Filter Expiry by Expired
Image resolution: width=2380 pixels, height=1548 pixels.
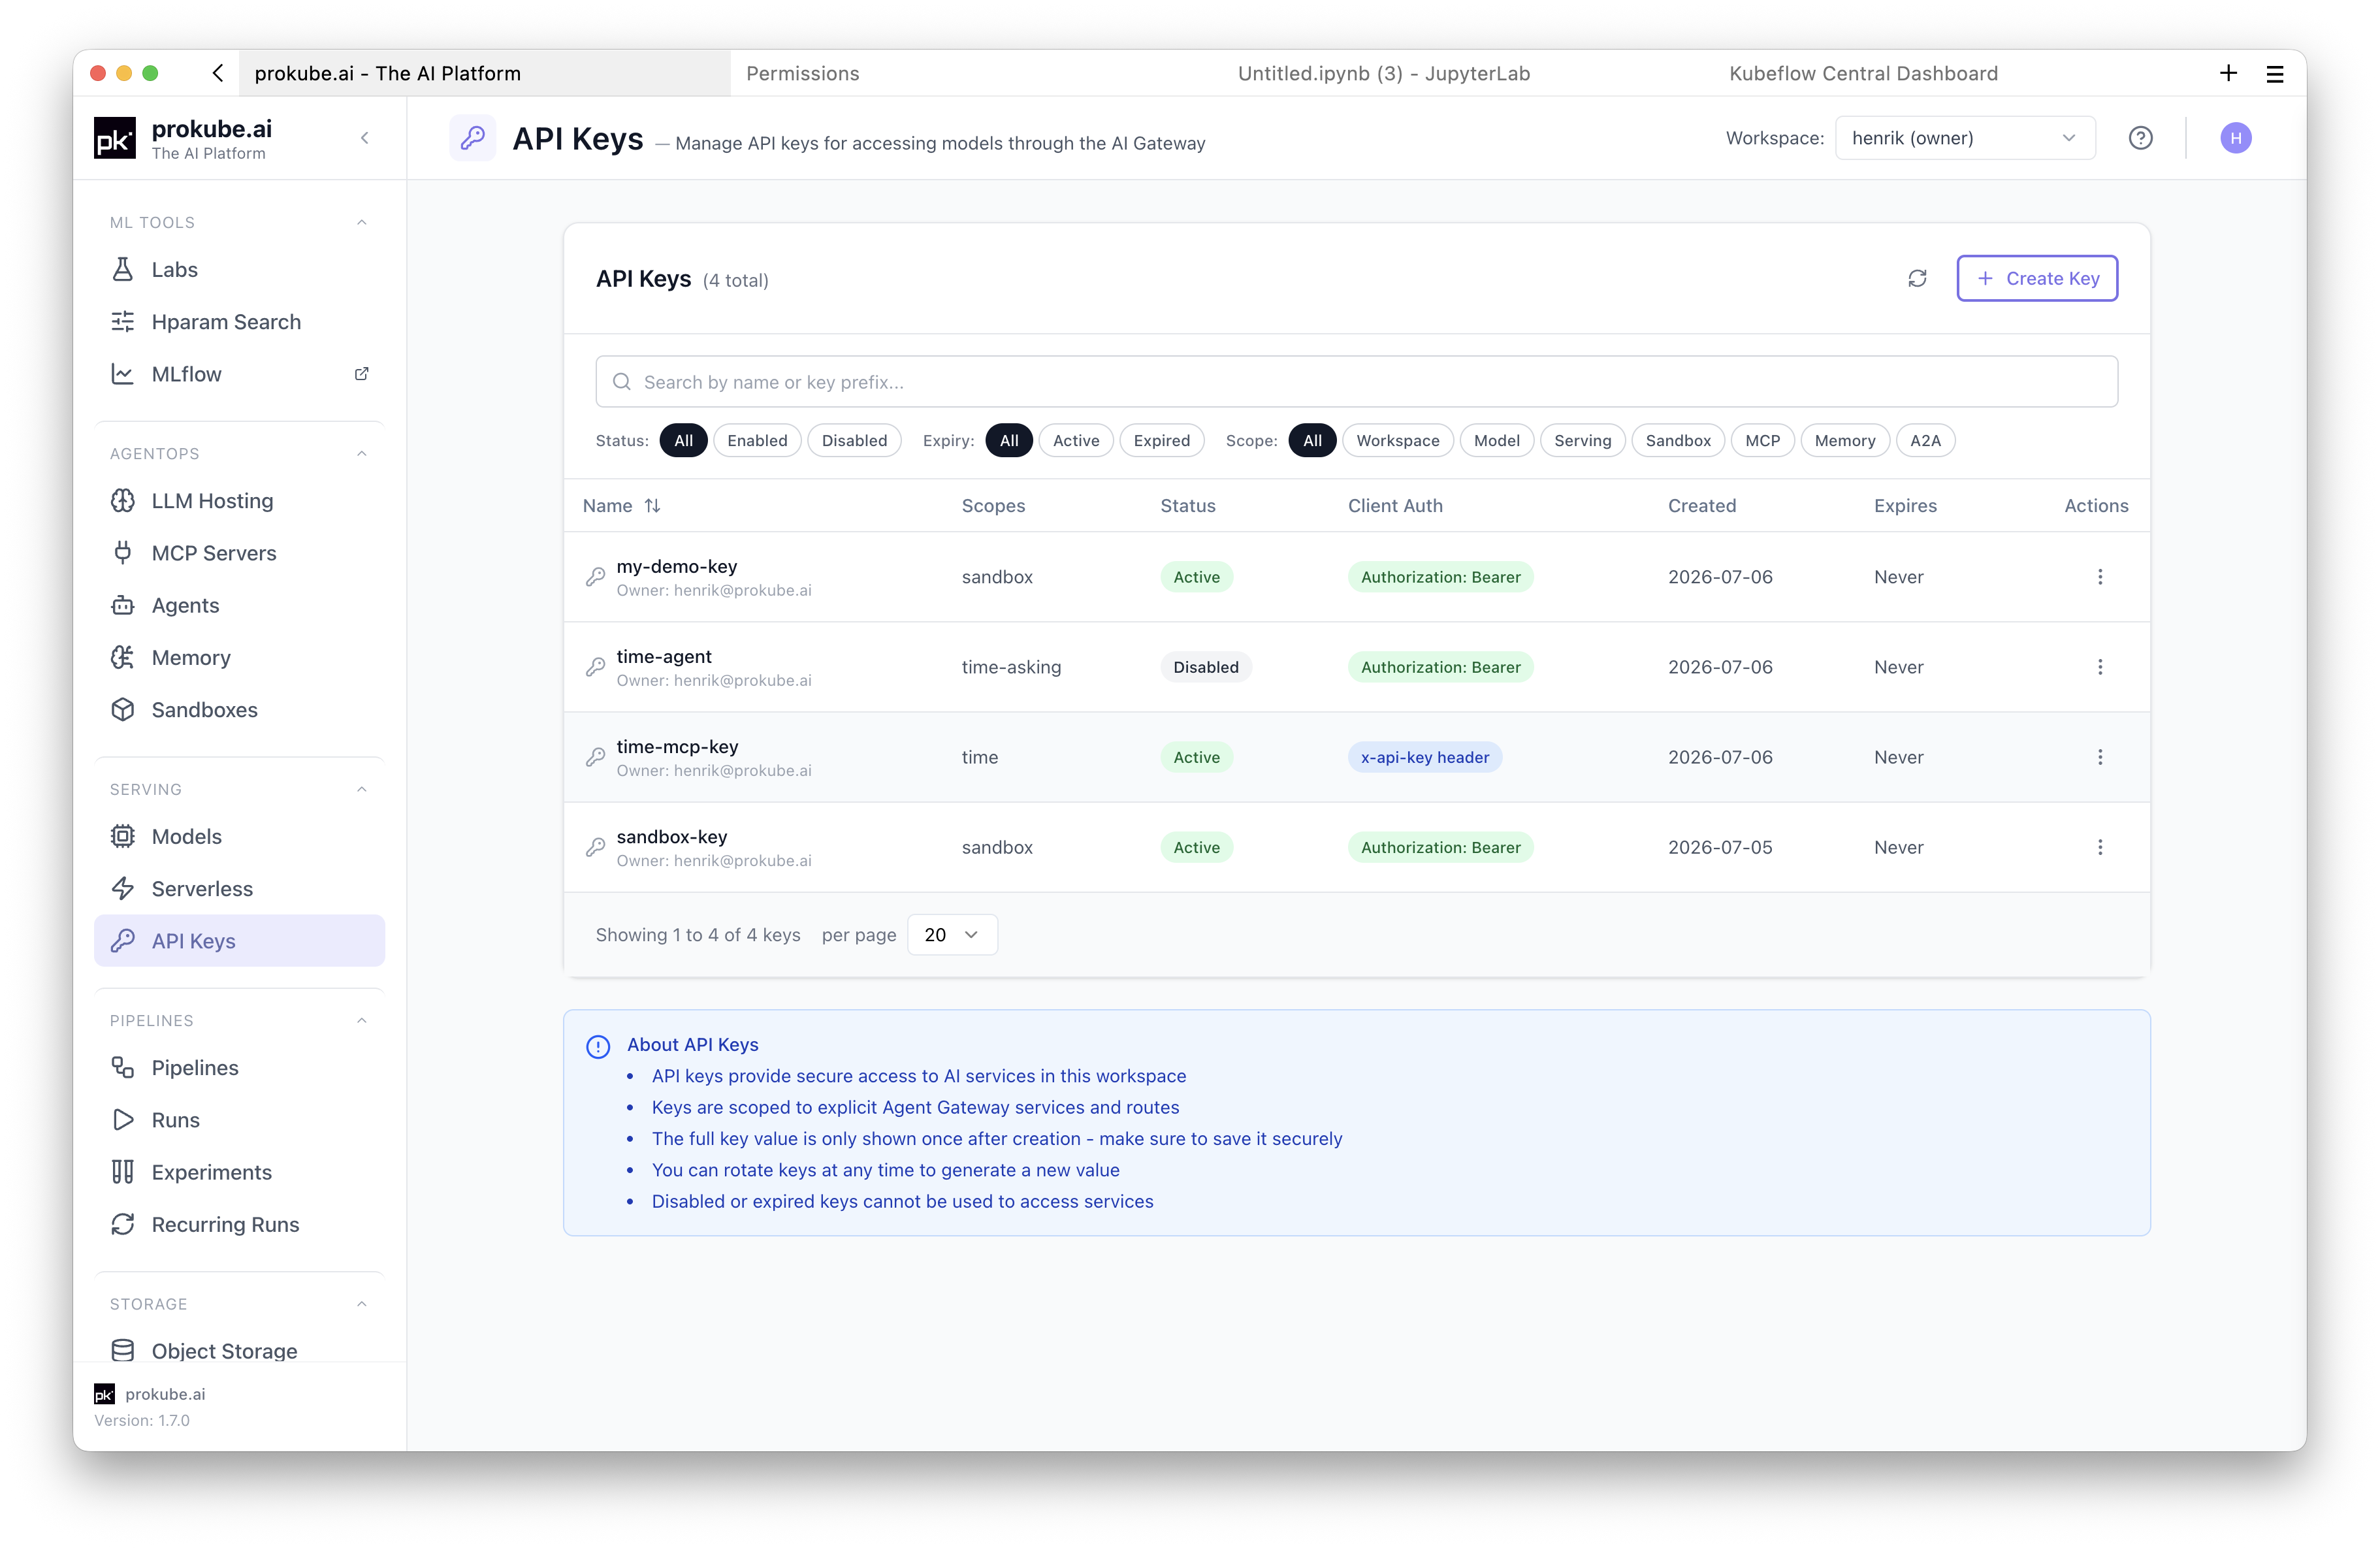[1161, 441]
